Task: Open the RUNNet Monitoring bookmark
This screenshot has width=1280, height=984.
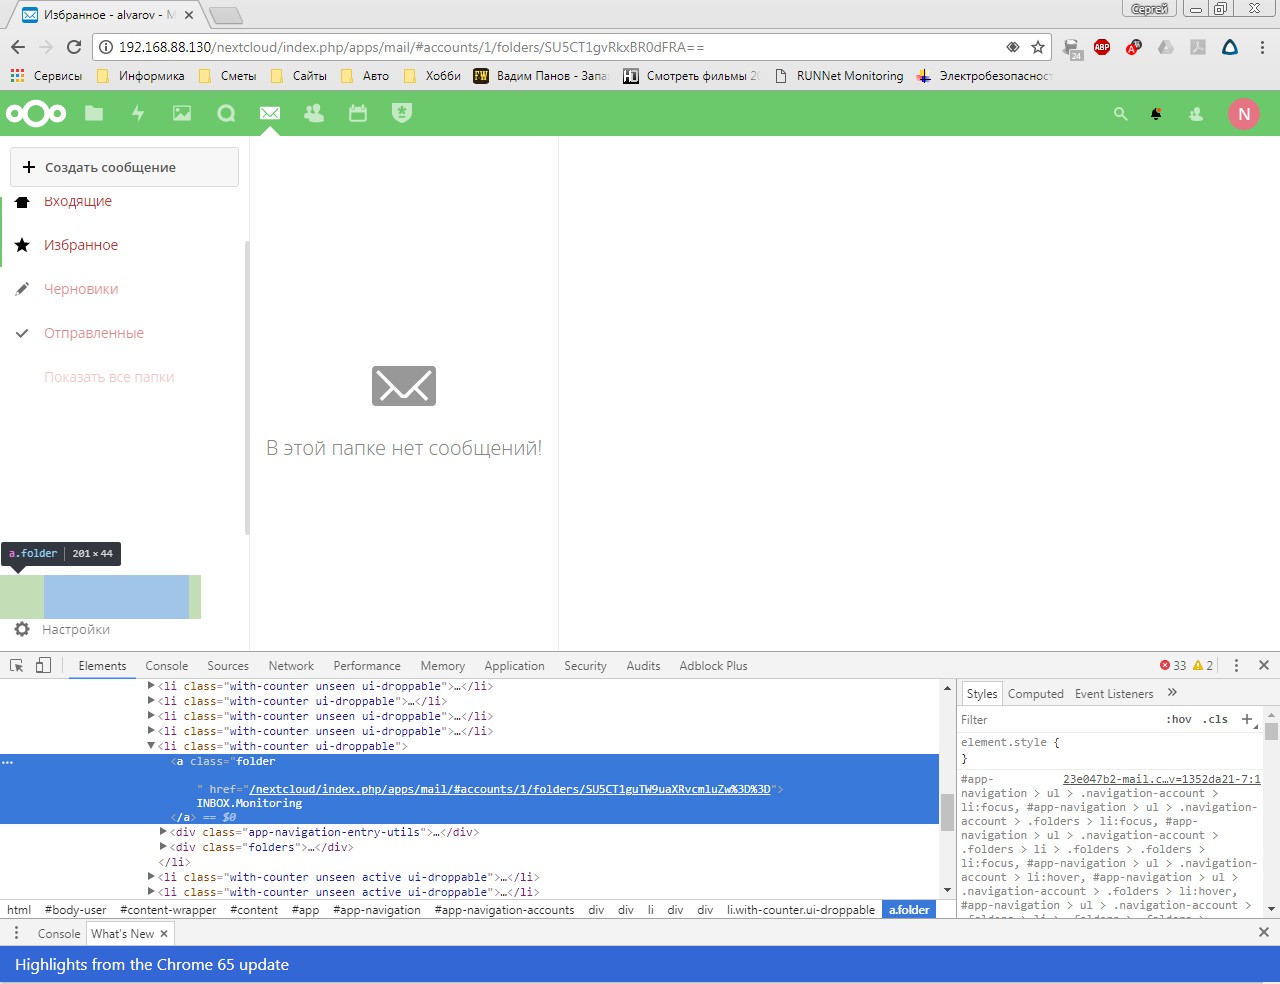Action: coord(838,76)
